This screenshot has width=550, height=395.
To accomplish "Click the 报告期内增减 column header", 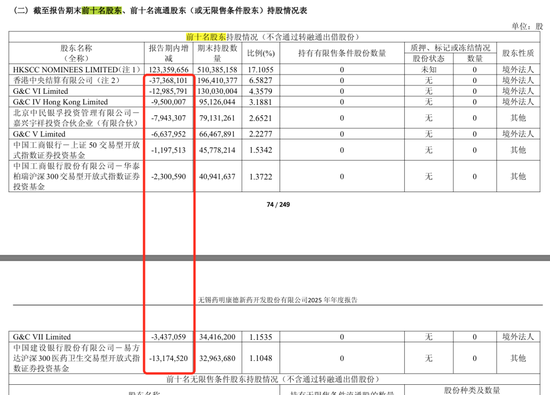I will click(x=168, y=53).
